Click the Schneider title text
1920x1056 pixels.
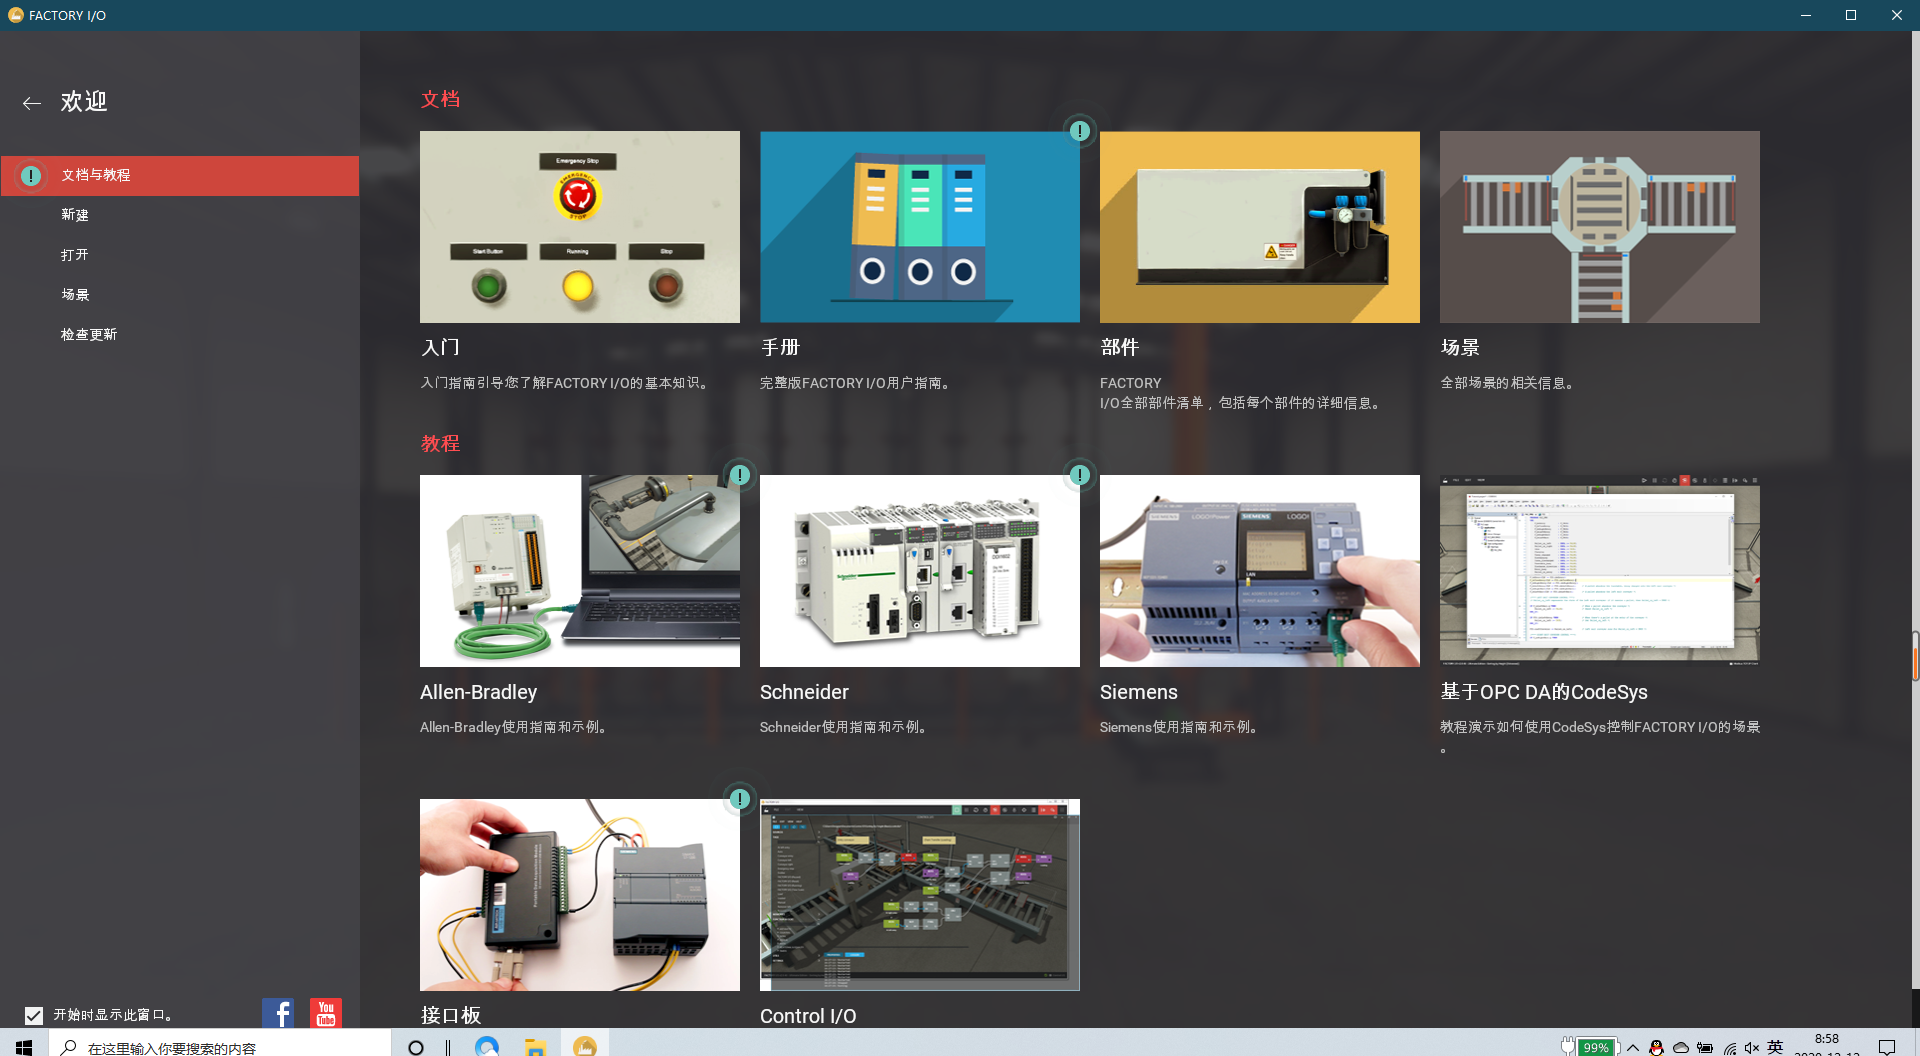pyautogui.click(x=804, y=692)
